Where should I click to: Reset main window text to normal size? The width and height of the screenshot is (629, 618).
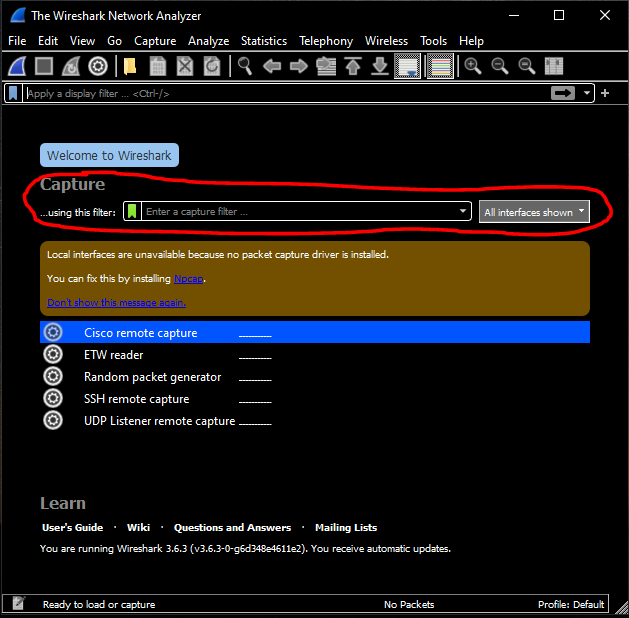point(527,66)
